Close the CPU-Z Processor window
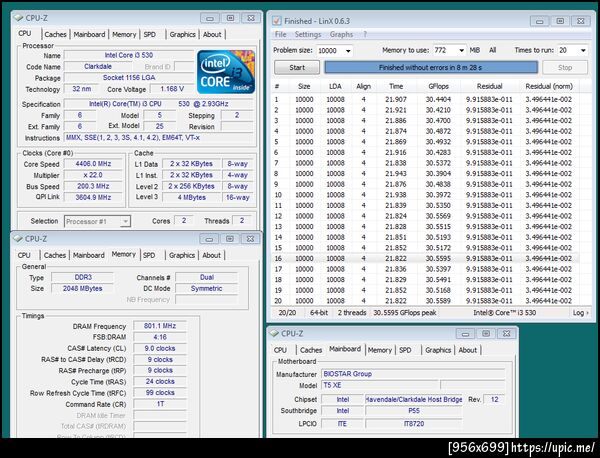Screen dimensions: 600x458 click(251, 18)
